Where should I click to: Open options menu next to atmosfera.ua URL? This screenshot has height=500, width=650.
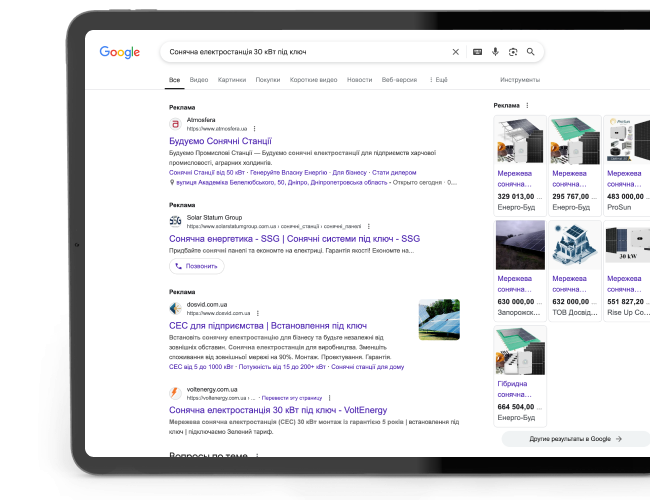pyautogui.click(x=255, y=129)
